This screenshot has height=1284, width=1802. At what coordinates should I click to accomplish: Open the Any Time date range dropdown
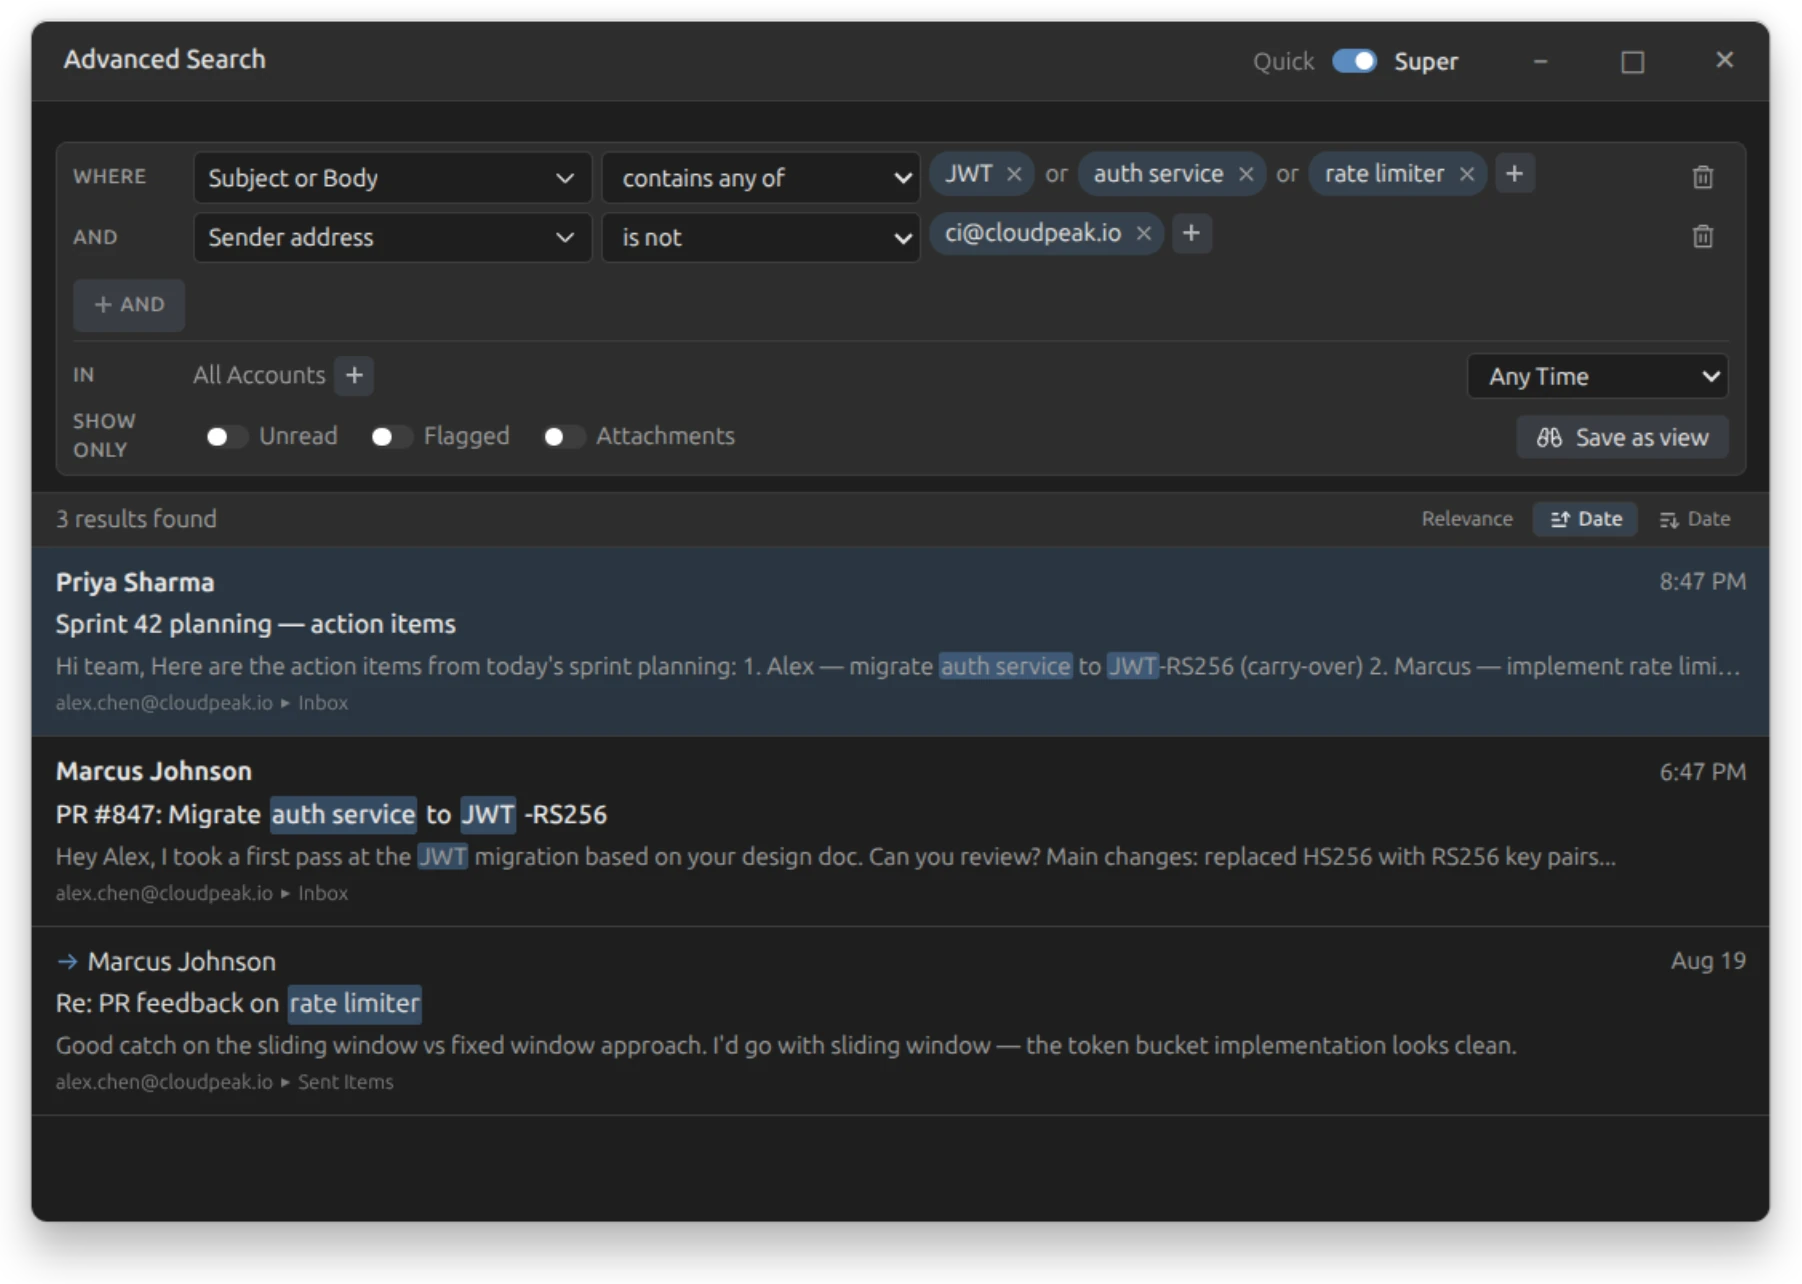tap(1597, 376)
